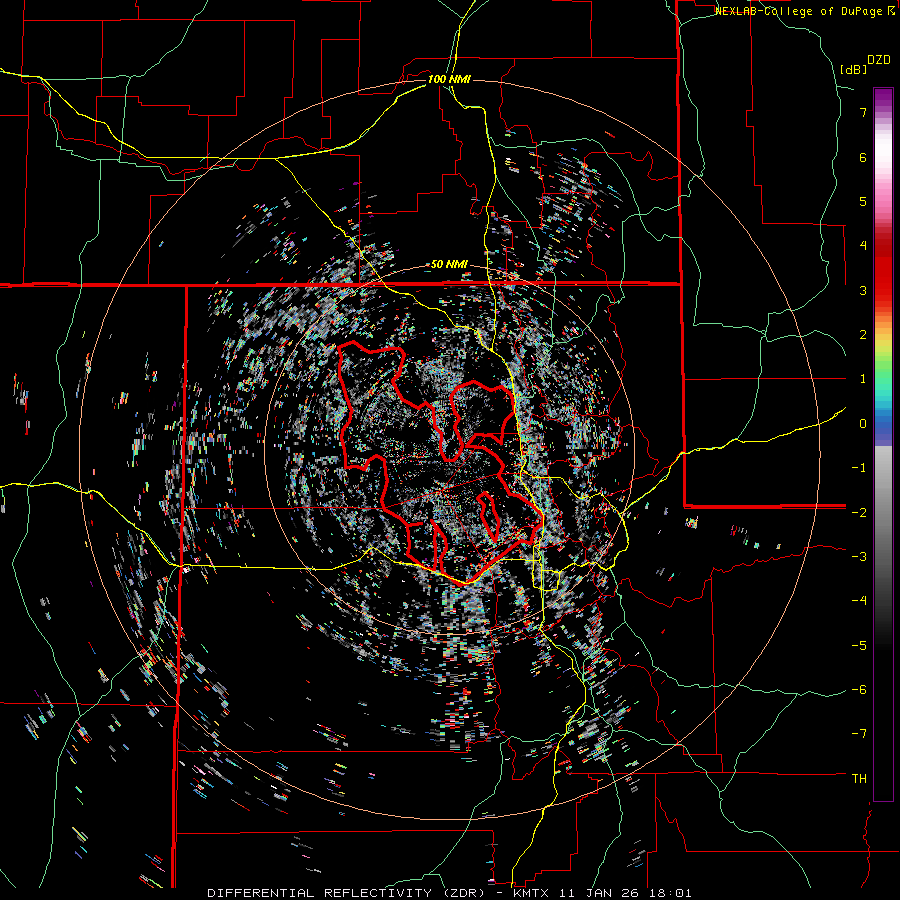Click the -1 value on the scale
Screen dimensions: 900x900
(859, 468)
